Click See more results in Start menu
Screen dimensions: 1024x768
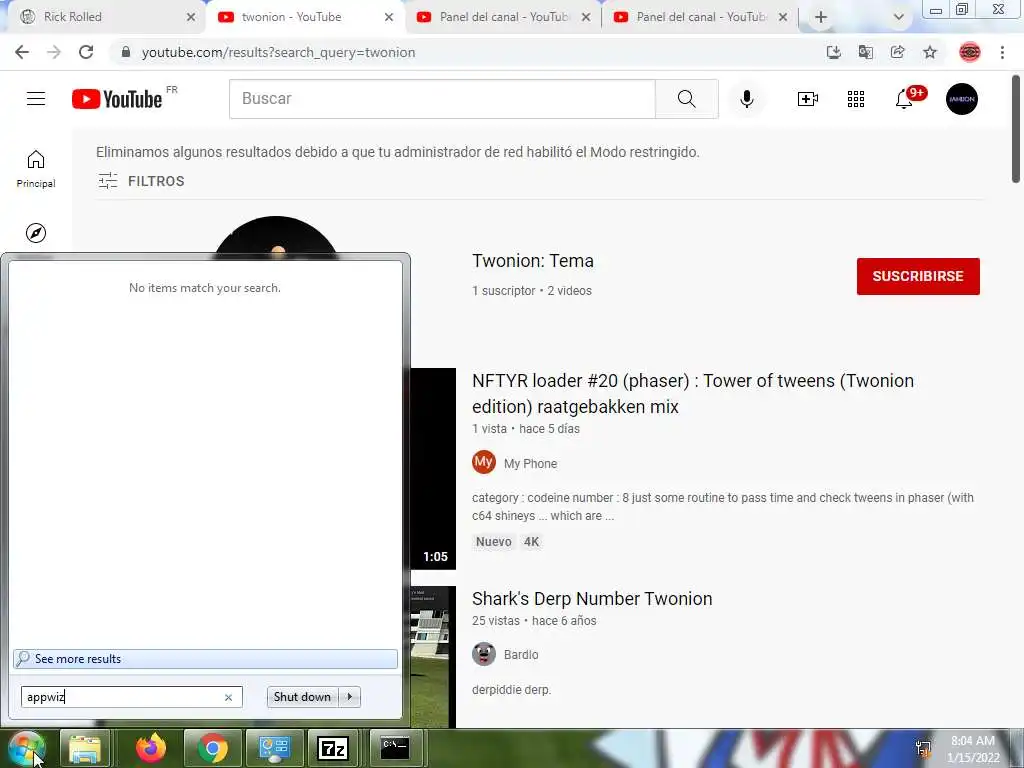coord(205,659)
